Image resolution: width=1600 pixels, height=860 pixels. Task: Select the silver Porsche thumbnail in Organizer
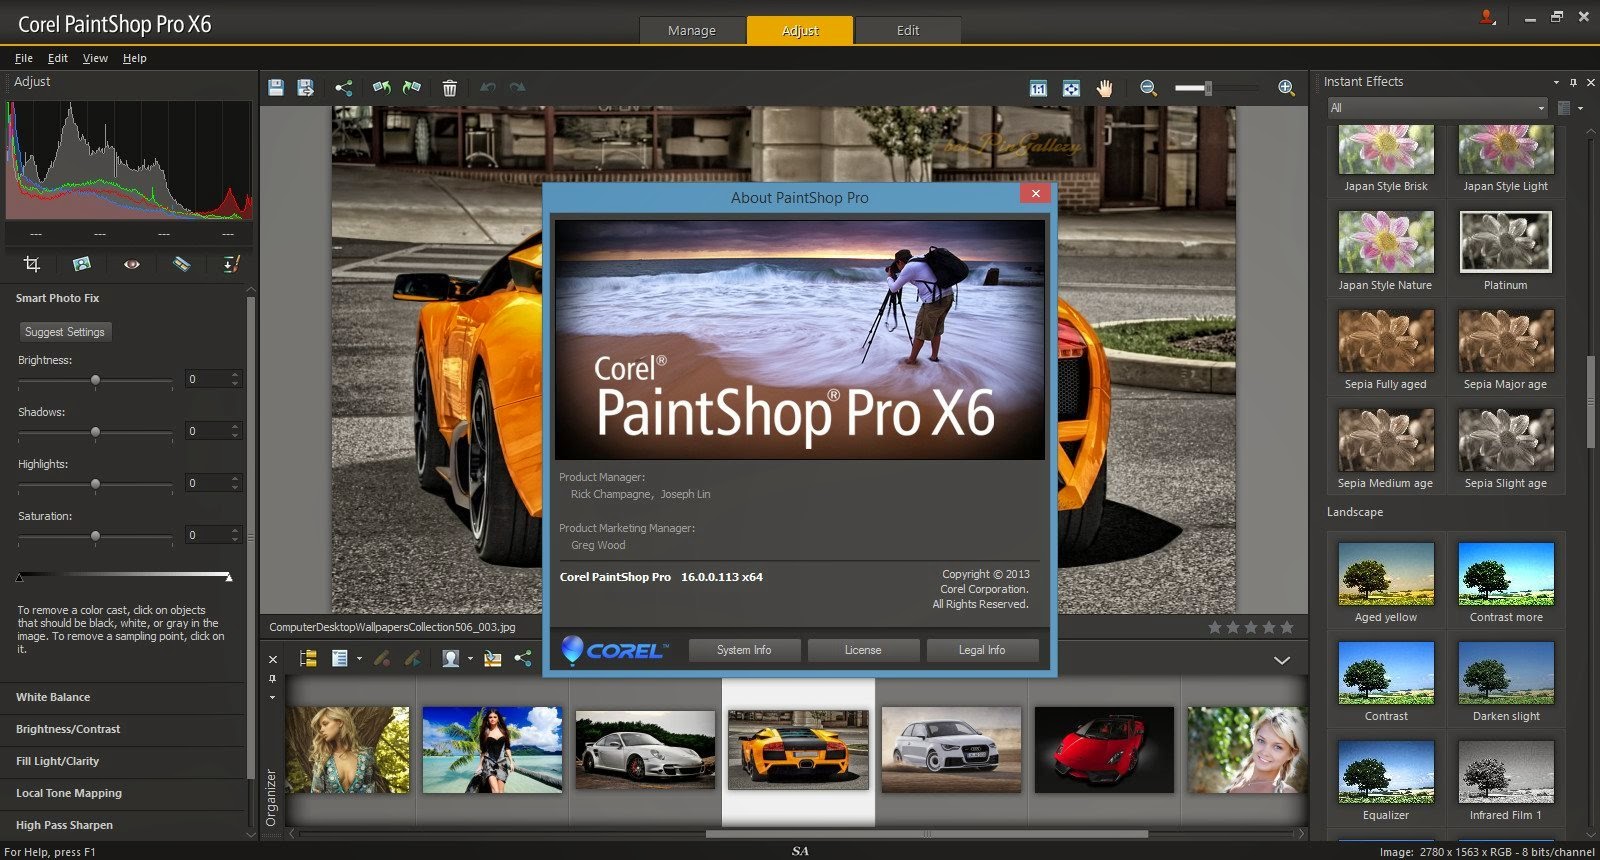645,750
